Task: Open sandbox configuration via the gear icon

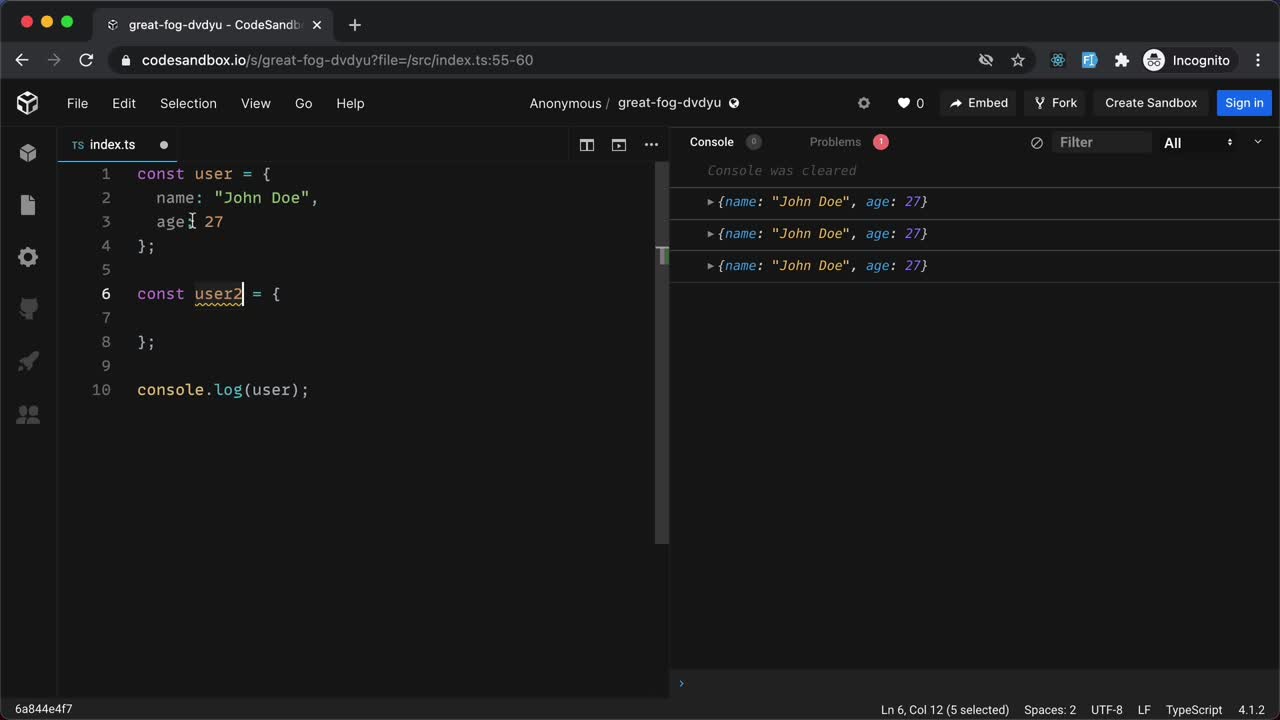Action: (28, 257)
